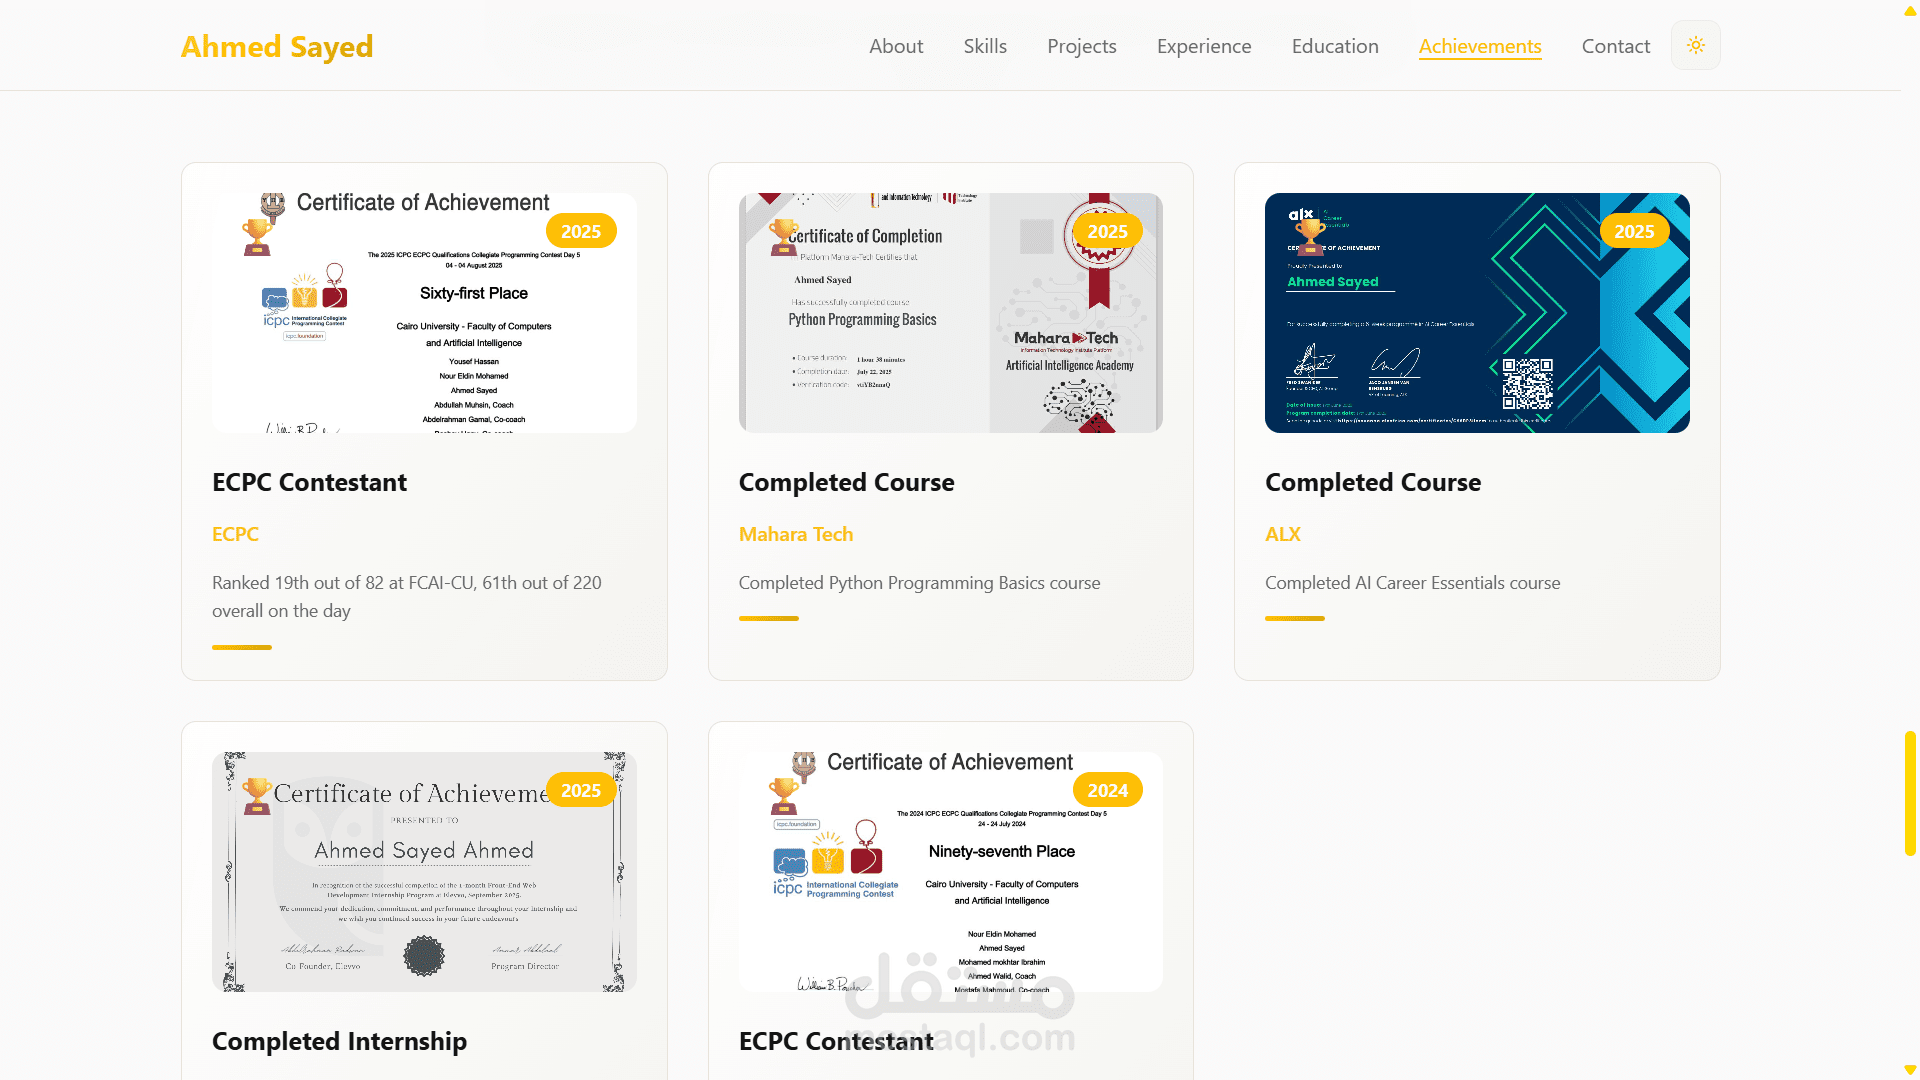Image resolution: width=1920 pixels, height=1080 pixels.
Task: Click the page scrollbar thumb
Action: pos(1910,793)
